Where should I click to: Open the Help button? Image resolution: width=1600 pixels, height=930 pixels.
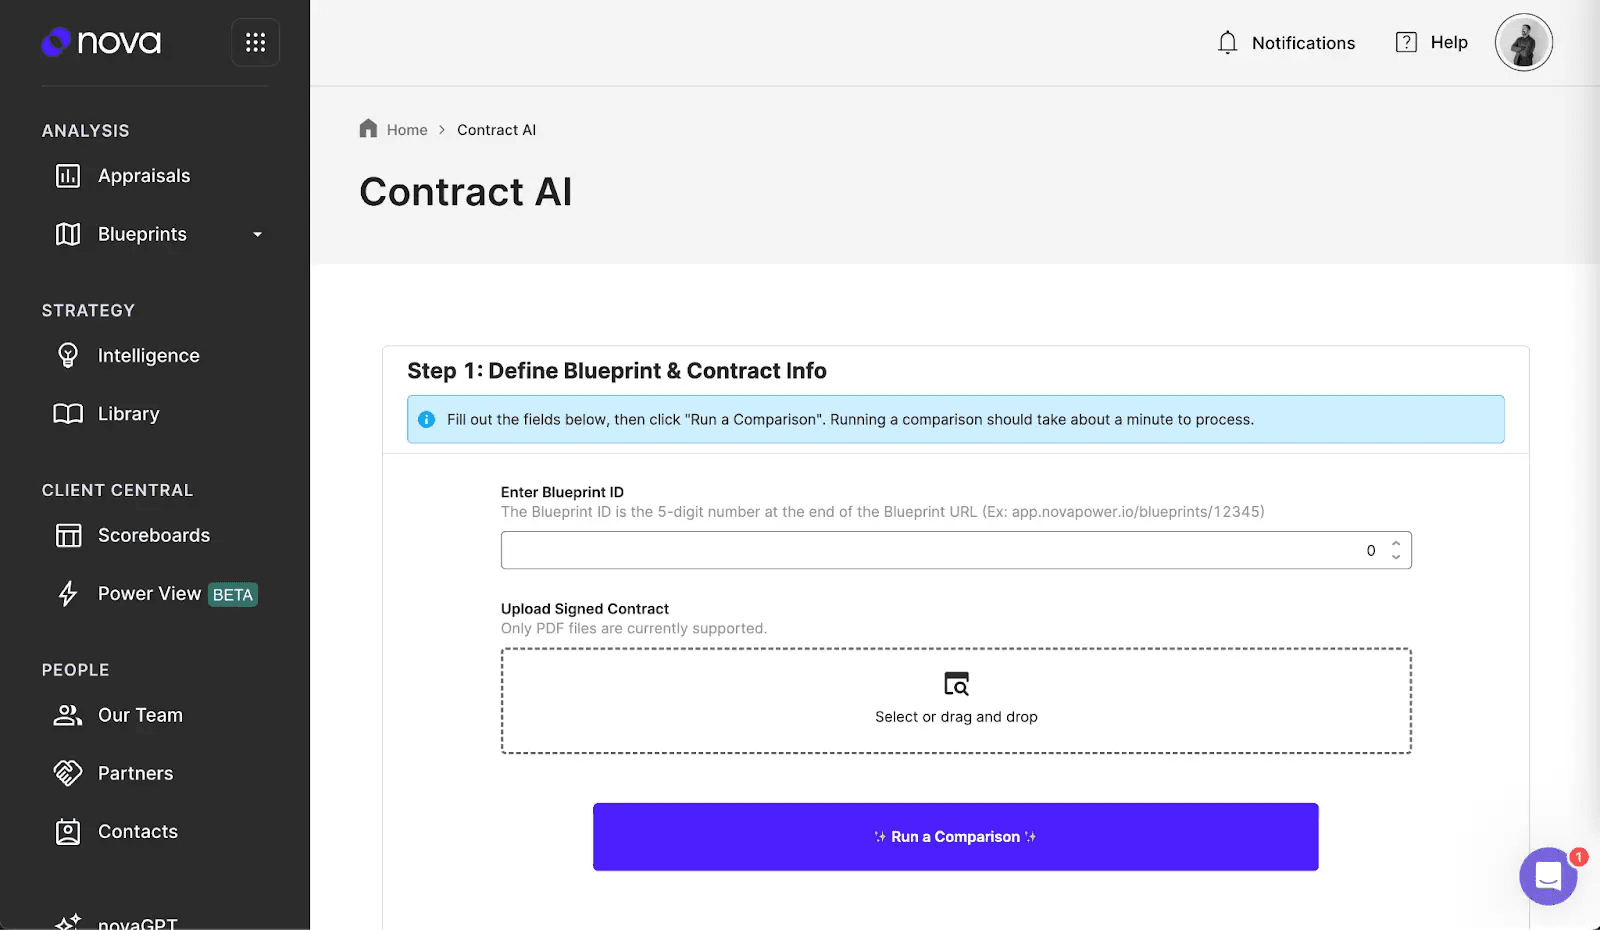tap(1432, 42)
